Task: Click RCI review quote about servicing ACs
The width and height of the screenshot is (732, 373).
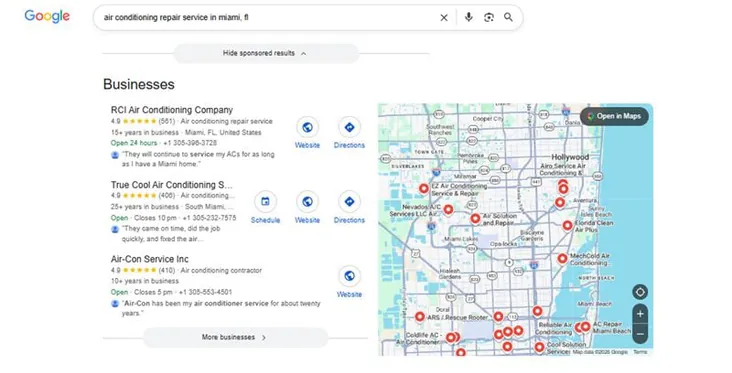Action: pyautogui.click(x=198, y=159)
